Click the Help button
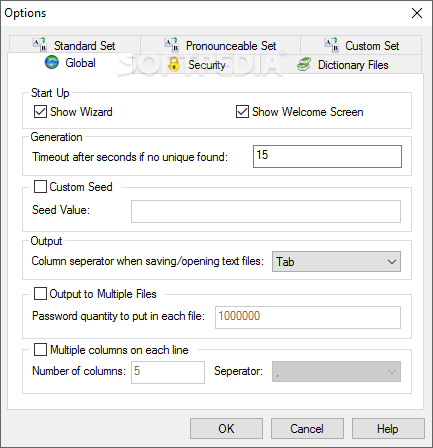433x448 pixels. [x=388, y=429]
